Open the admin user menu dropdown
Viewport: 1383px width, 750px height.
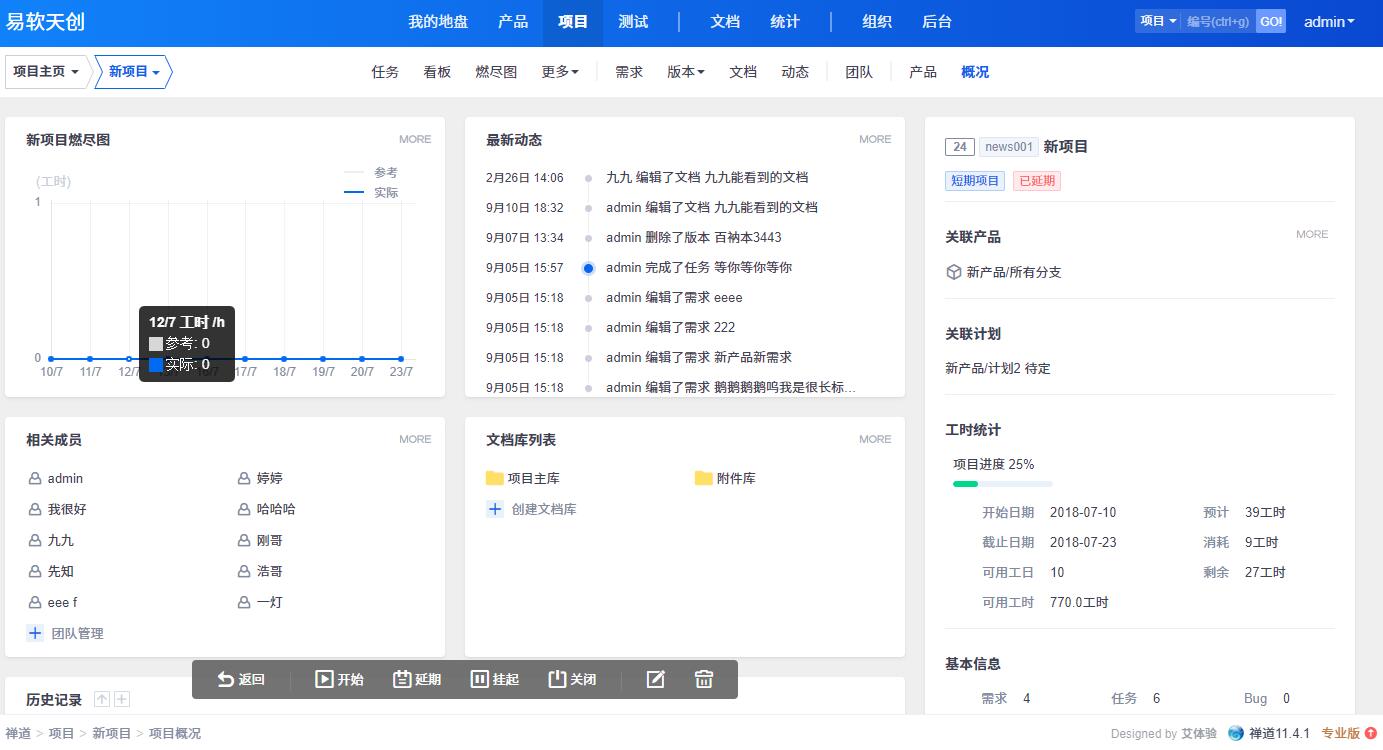pyautogui.click(x=1329, y=22)
